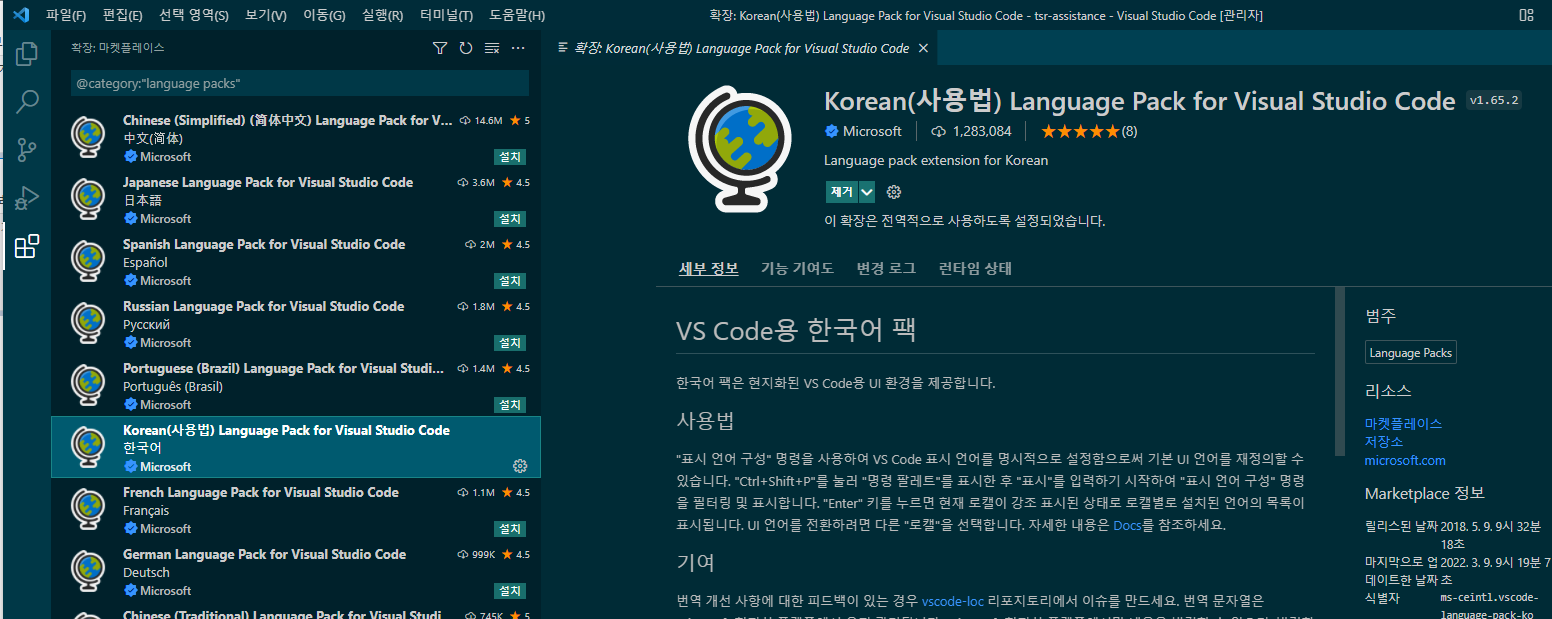Switch to the 세부 정보 tab

708,268
